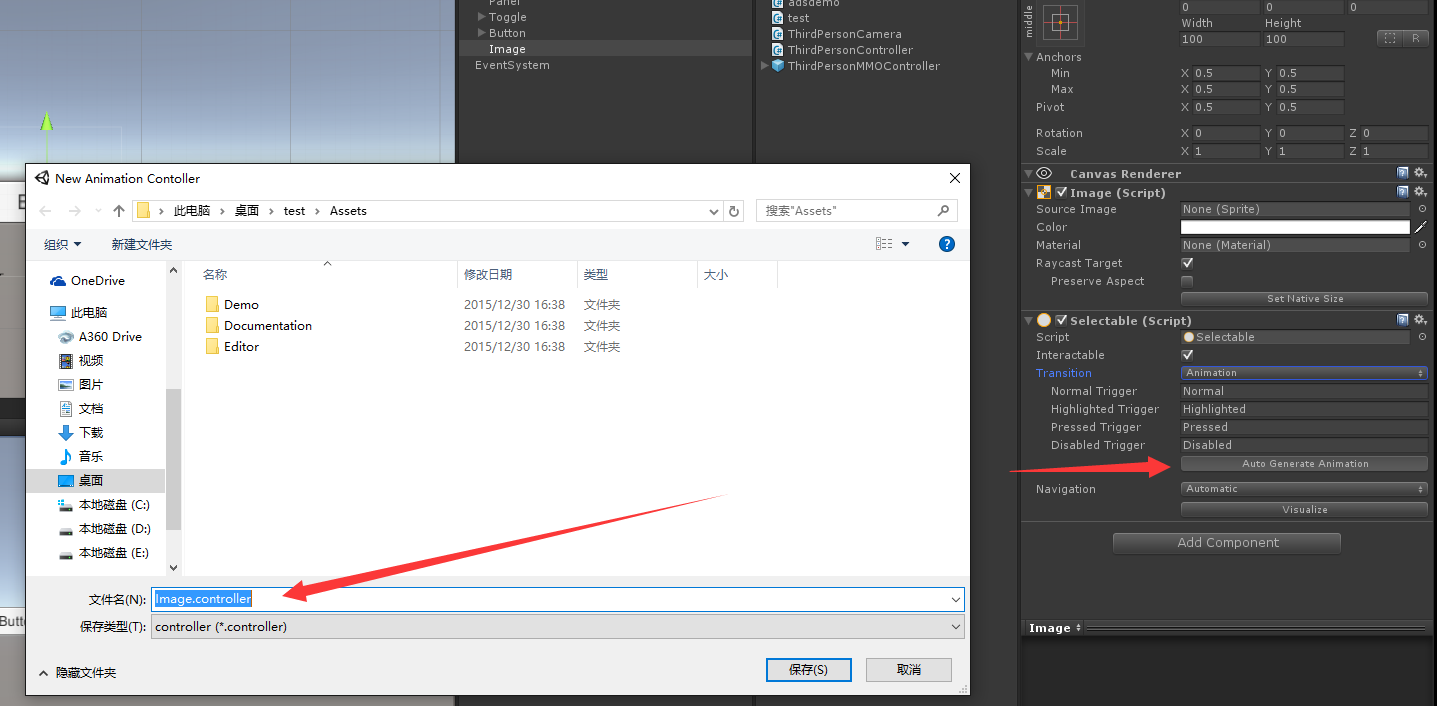Refresh the Assets folder address bar

[x=734, y=211]
